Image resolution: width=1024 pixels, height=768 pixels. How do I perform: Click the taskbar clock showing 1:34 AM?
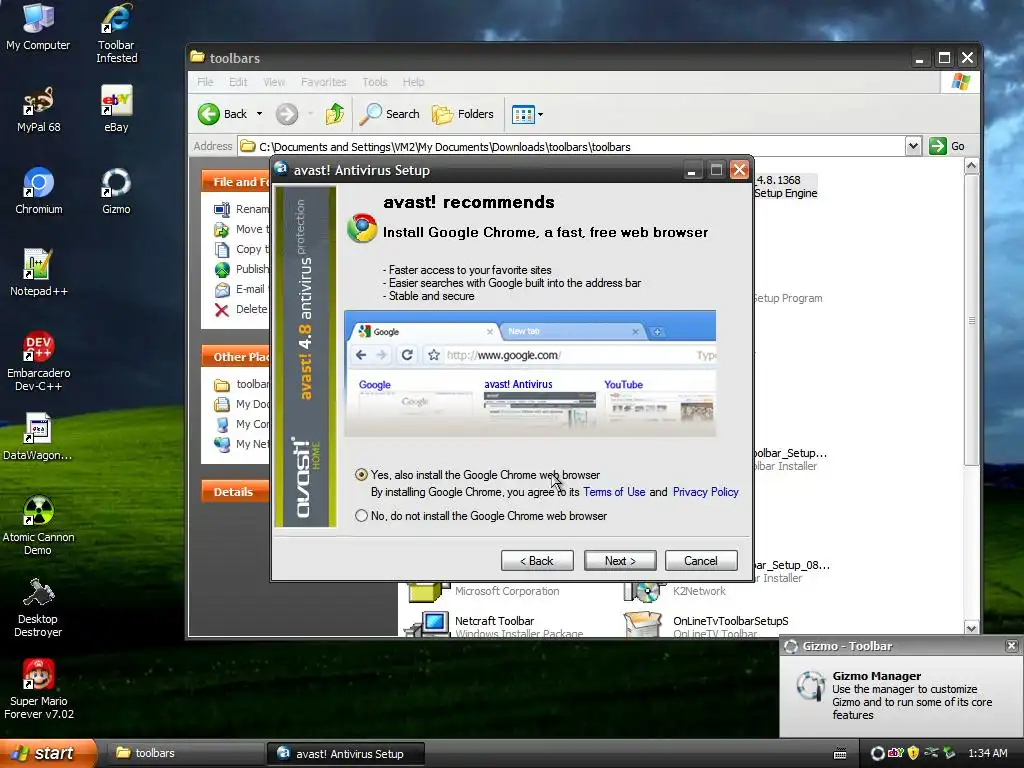coord(987,753)
